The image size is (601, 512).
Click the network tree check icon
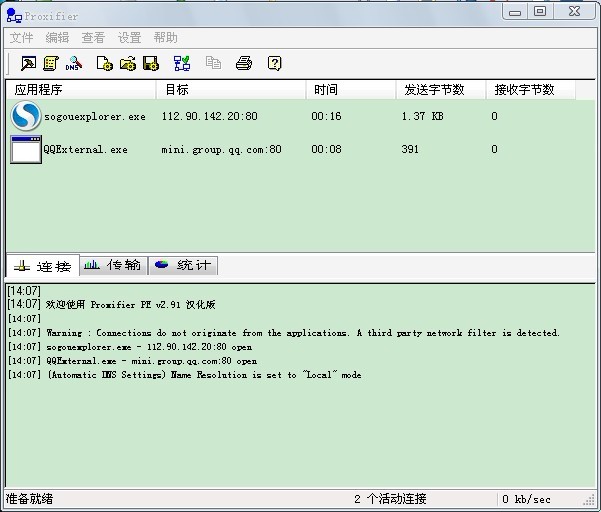[182, 63]
